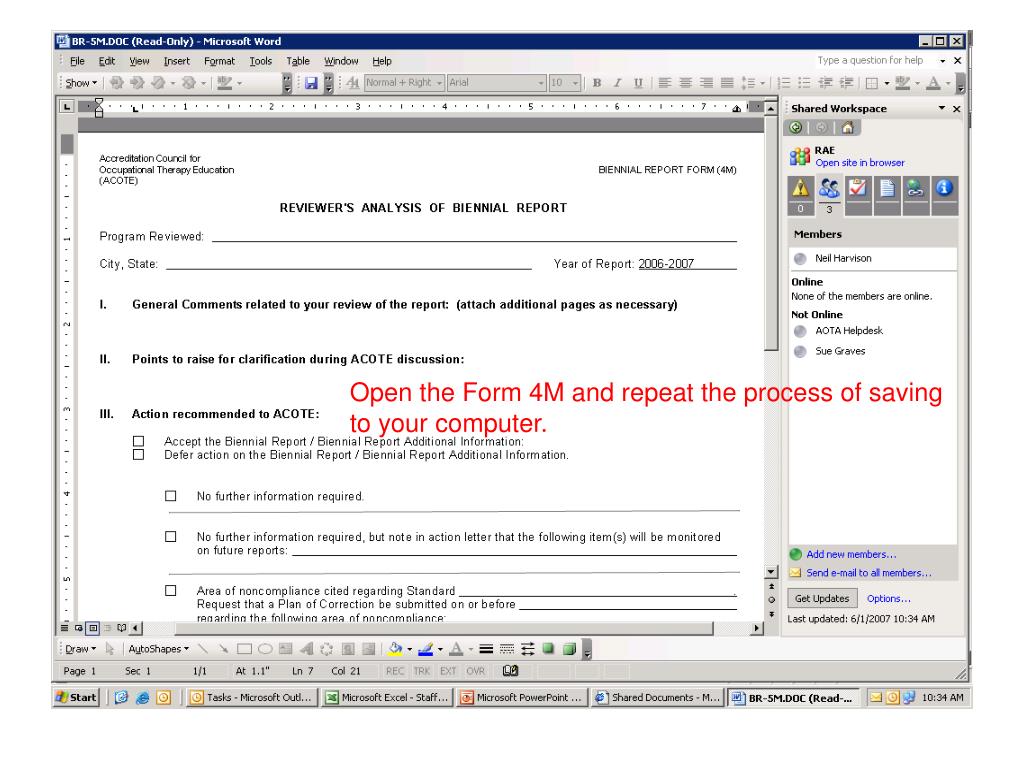The width and height of the screenshot is (1024, 768).
Task: Toggle underline formatting in the toolbar
Action: click(638, 83)
